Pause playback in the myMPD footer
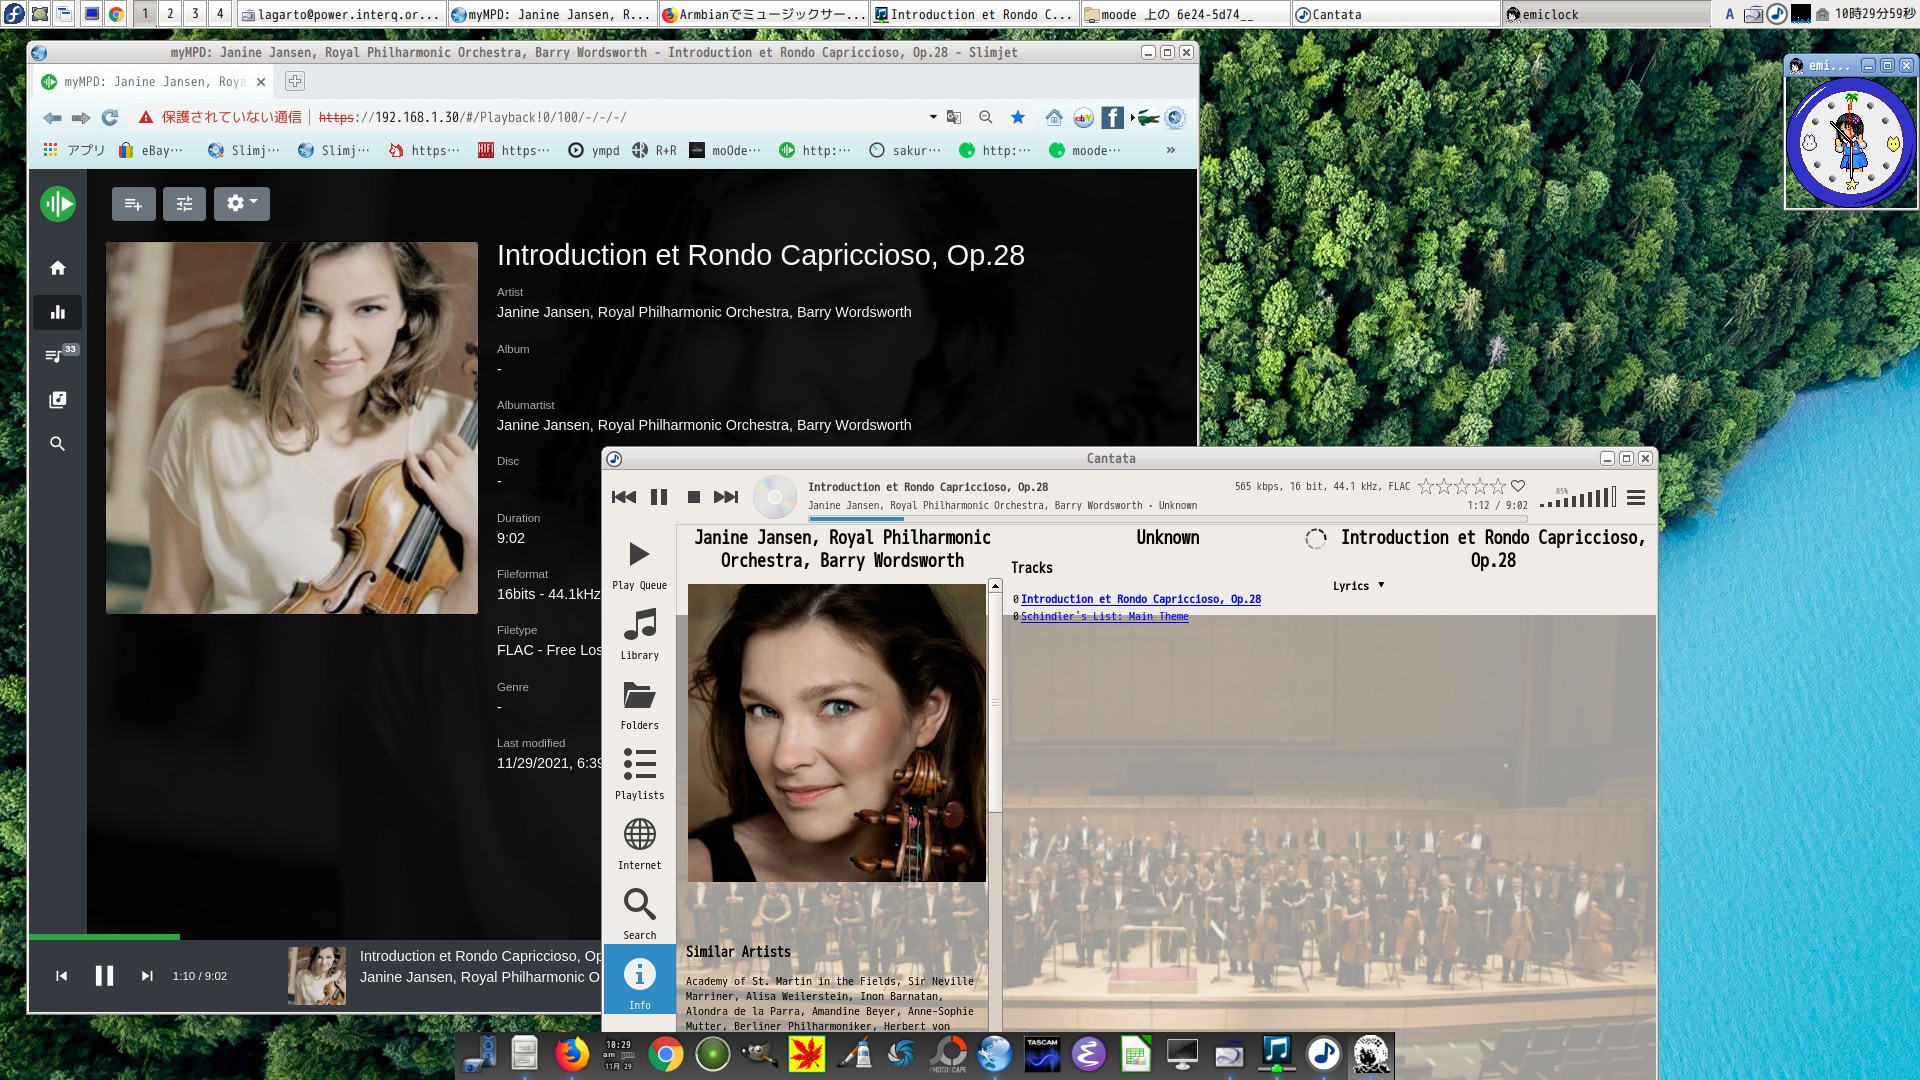Image resolution: width=1920 pixels, height=1080 pixels. click(x=104, y=976)
